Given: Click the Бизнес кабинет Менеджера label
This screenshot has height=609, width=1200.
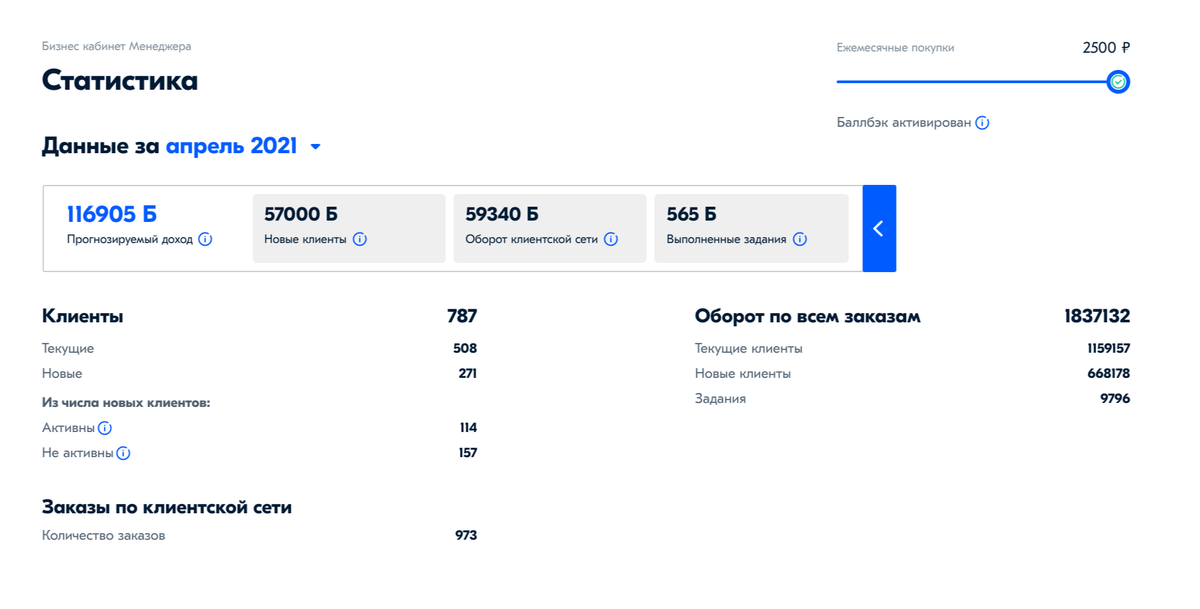Looking at the screenshot, I should [116, 46].
